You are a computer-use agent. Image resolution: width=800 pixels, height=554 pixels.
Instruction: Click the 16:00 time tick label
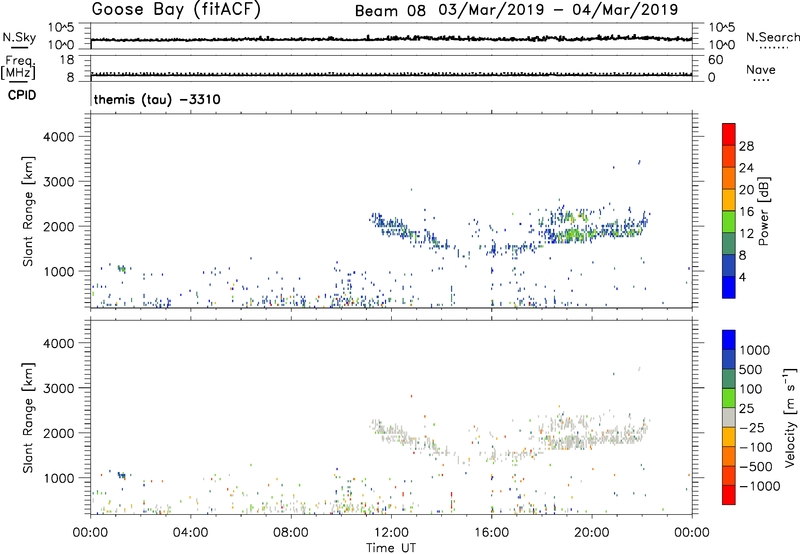pyautogui.click(x=491, y=533)
